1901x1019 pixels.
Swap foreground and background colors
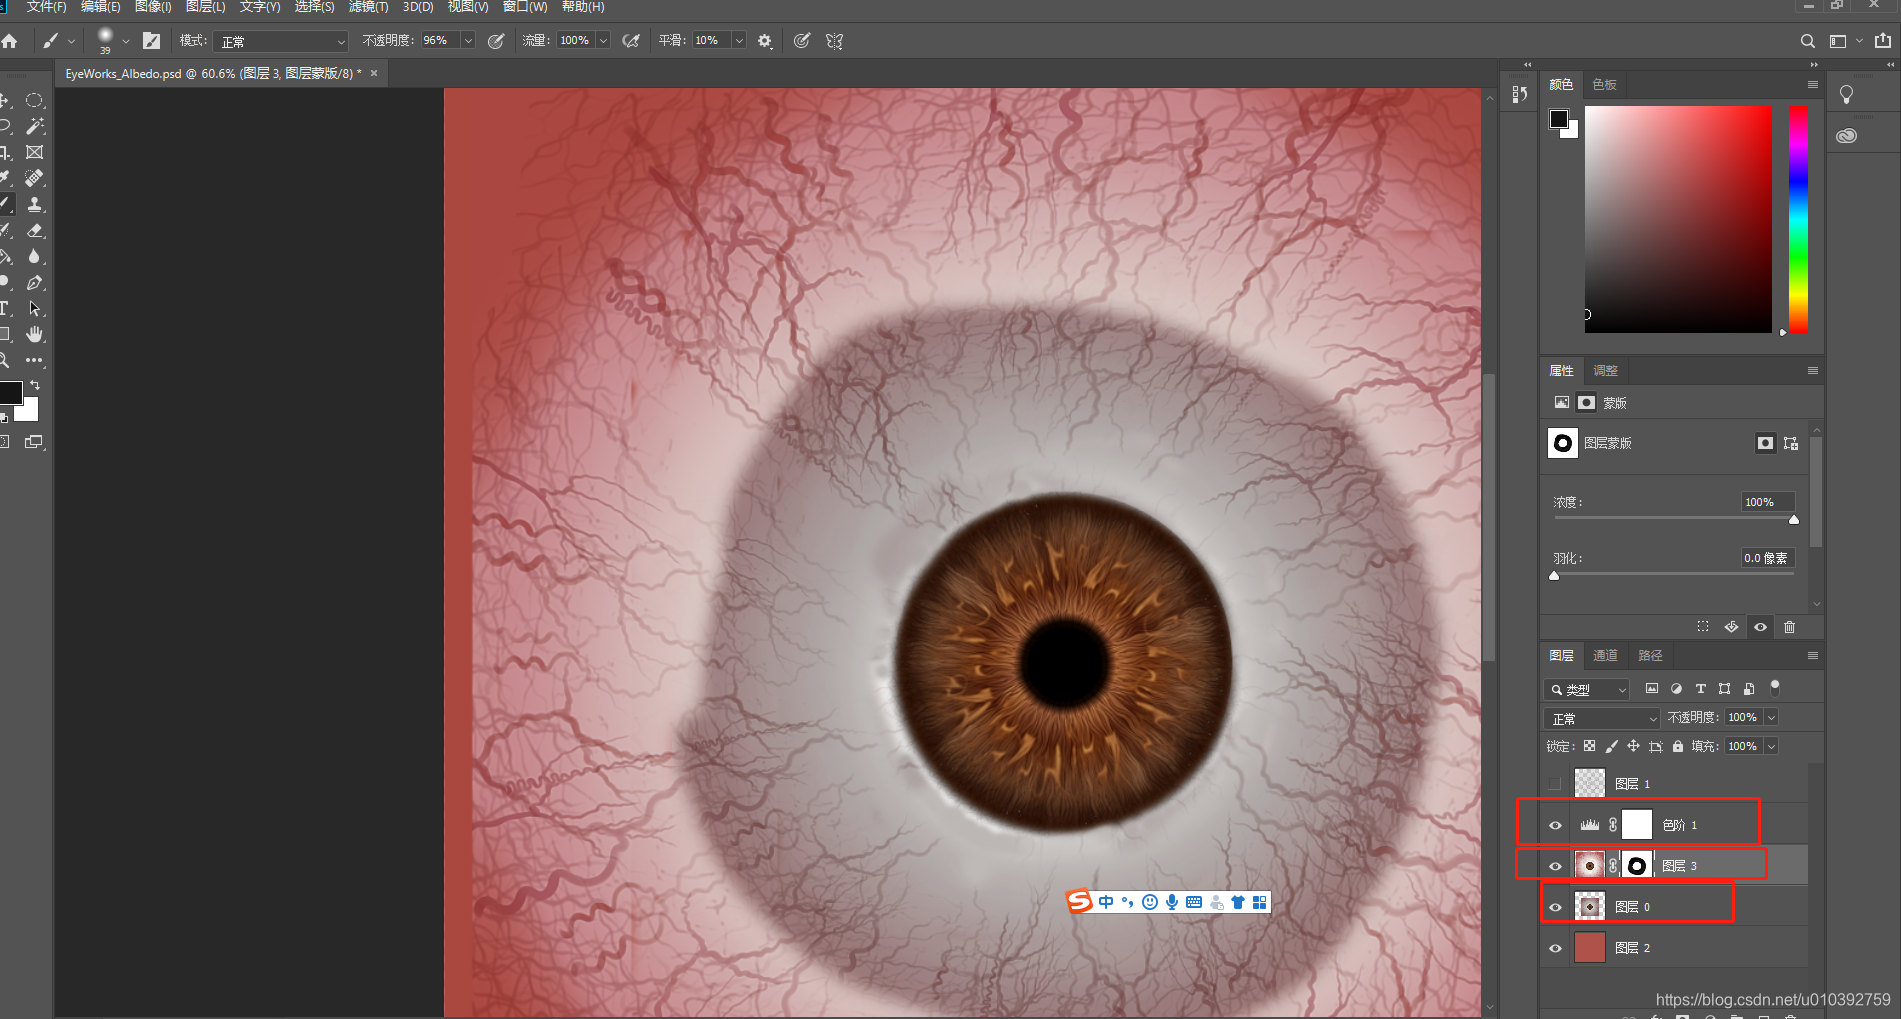pos(35,385)
